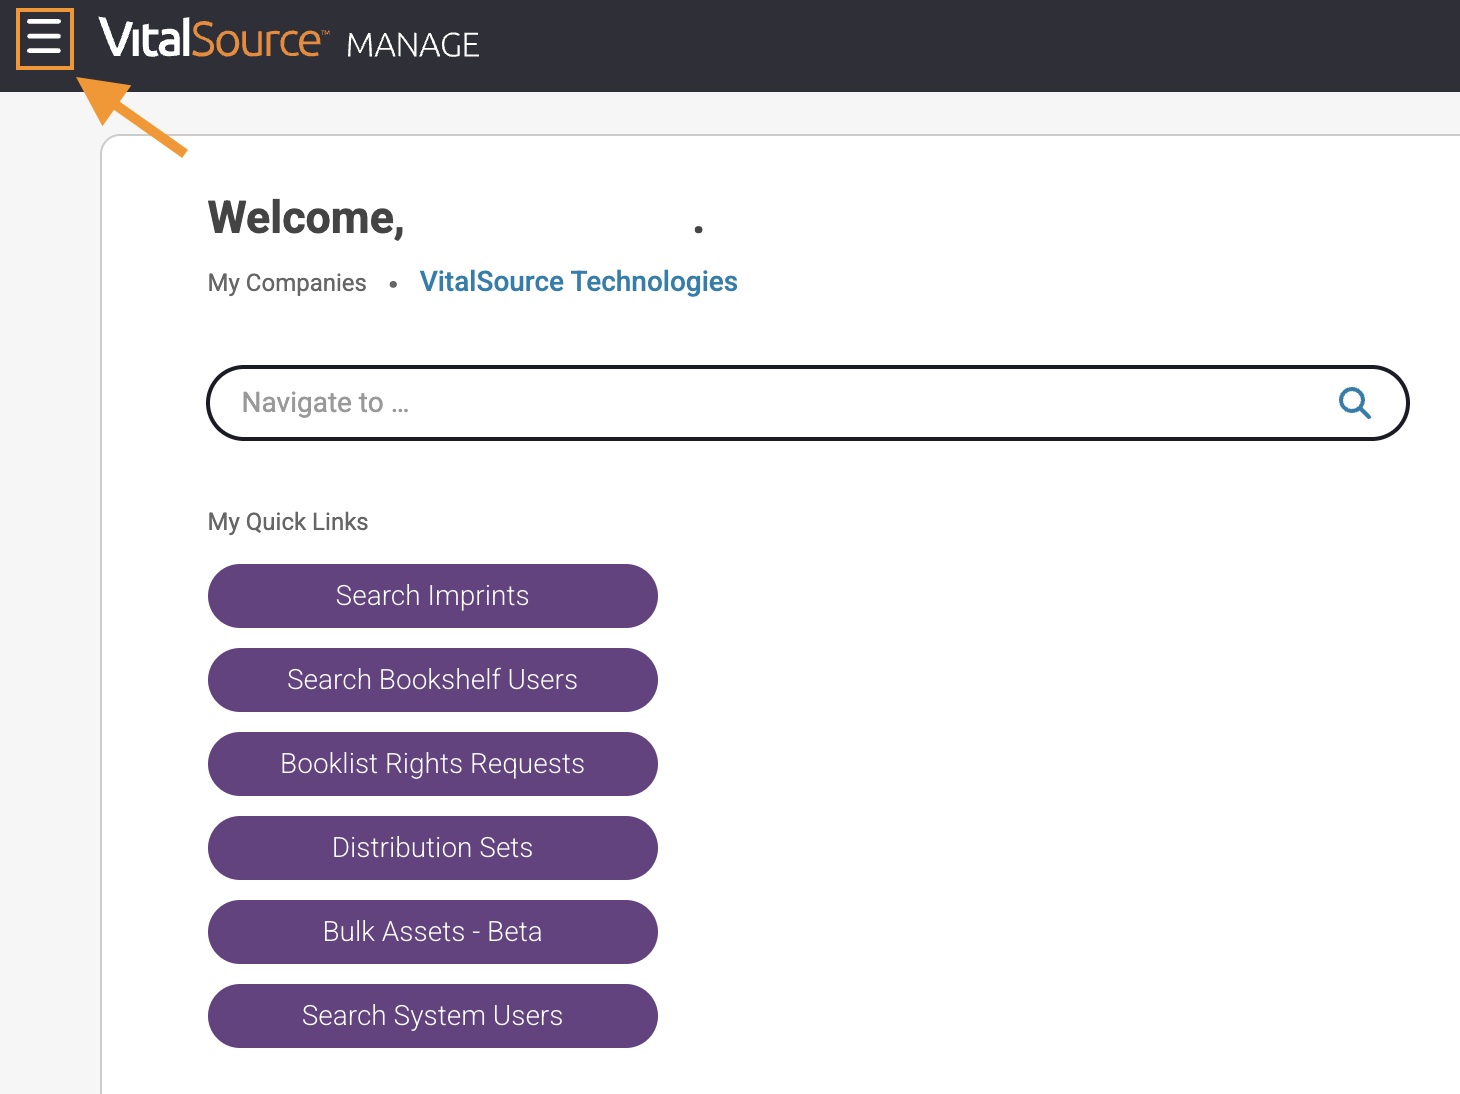Click the Welcome heading
1460x1094 pixels.
(306, 217)
